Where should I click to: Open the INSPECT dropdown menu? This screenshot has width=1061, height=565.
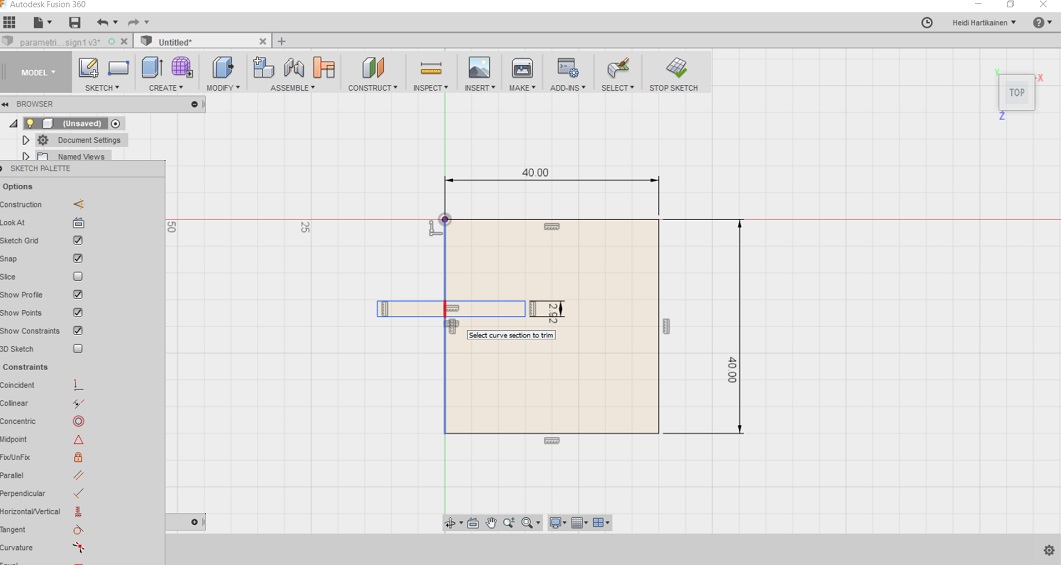pyautogui.click(x=430, y=88)
